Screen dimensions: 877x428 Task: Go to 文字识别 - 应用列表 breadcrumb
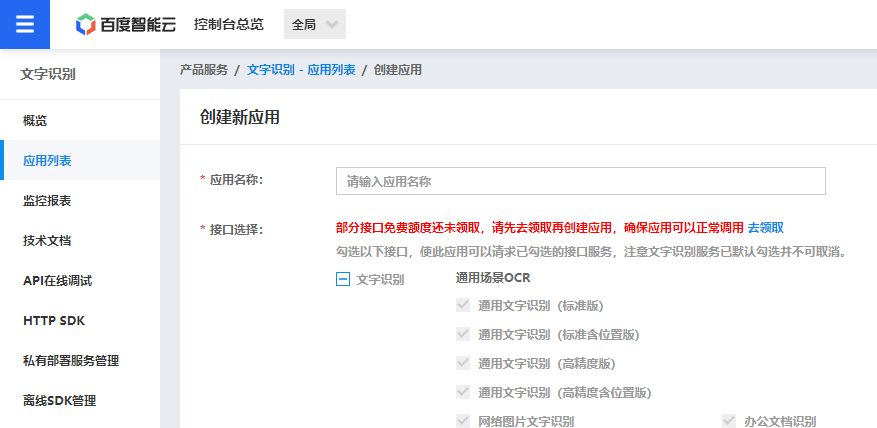301,70
